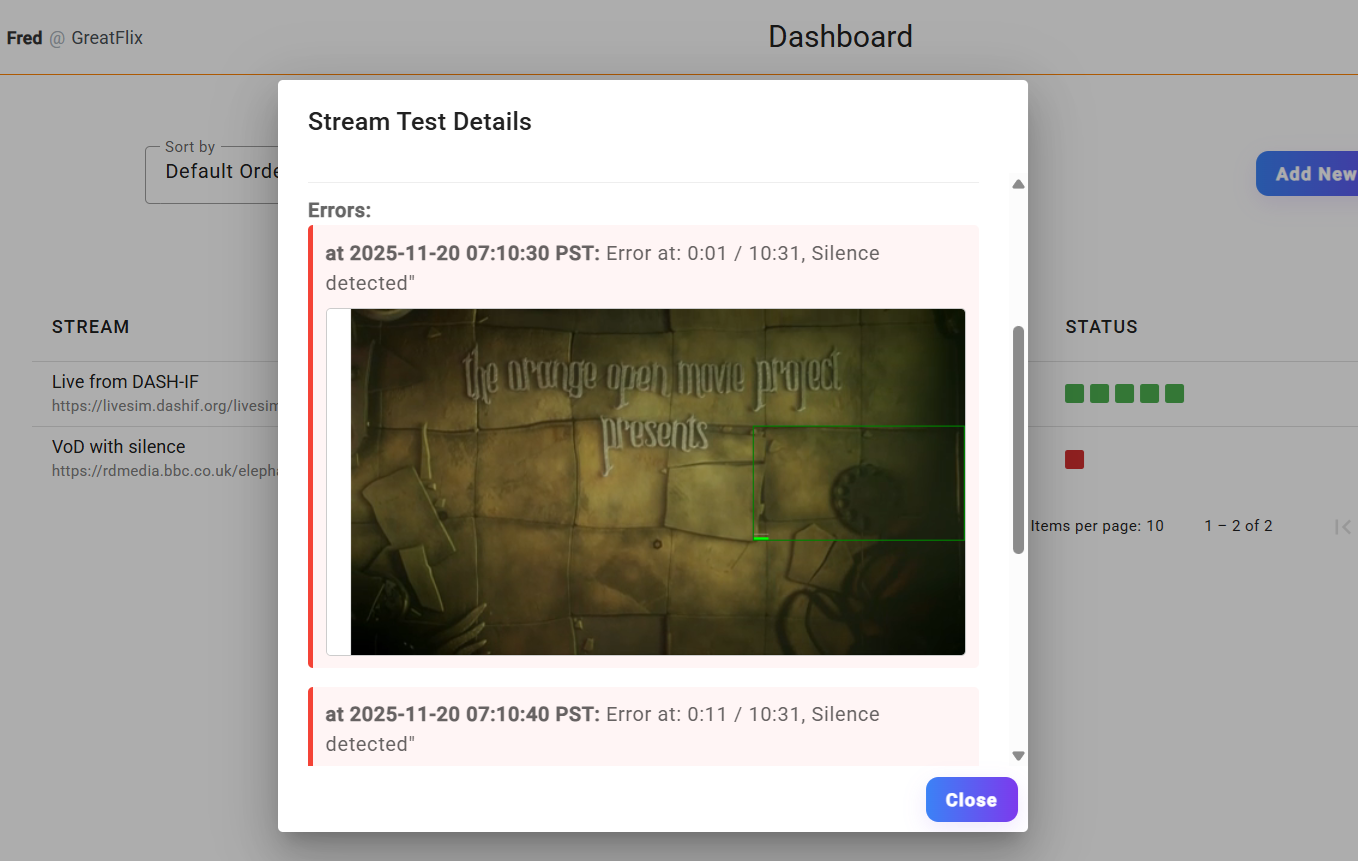
Task: Click the first green status square on DASH-IF row
Action: coord(1073,393)
